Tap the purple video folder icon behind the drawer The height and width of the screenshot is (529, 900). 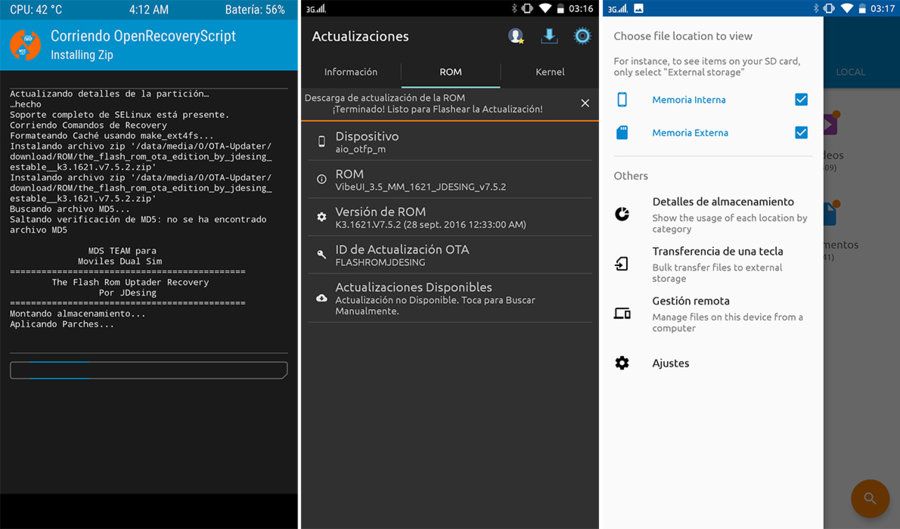pos(831,124)
